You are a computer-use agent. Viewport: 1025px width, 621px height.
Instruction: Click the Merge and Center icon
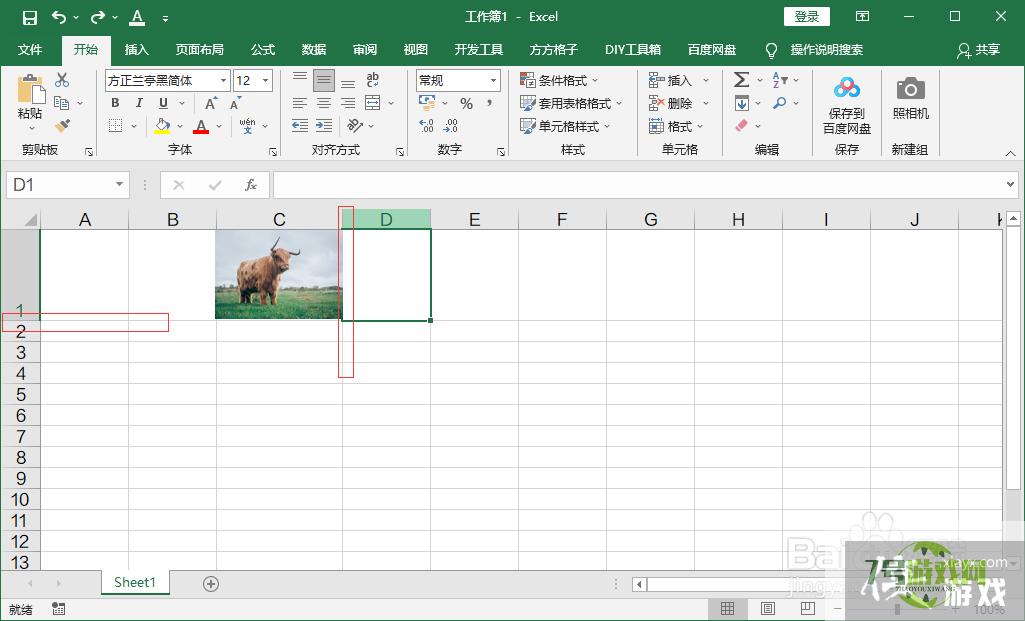373,103
